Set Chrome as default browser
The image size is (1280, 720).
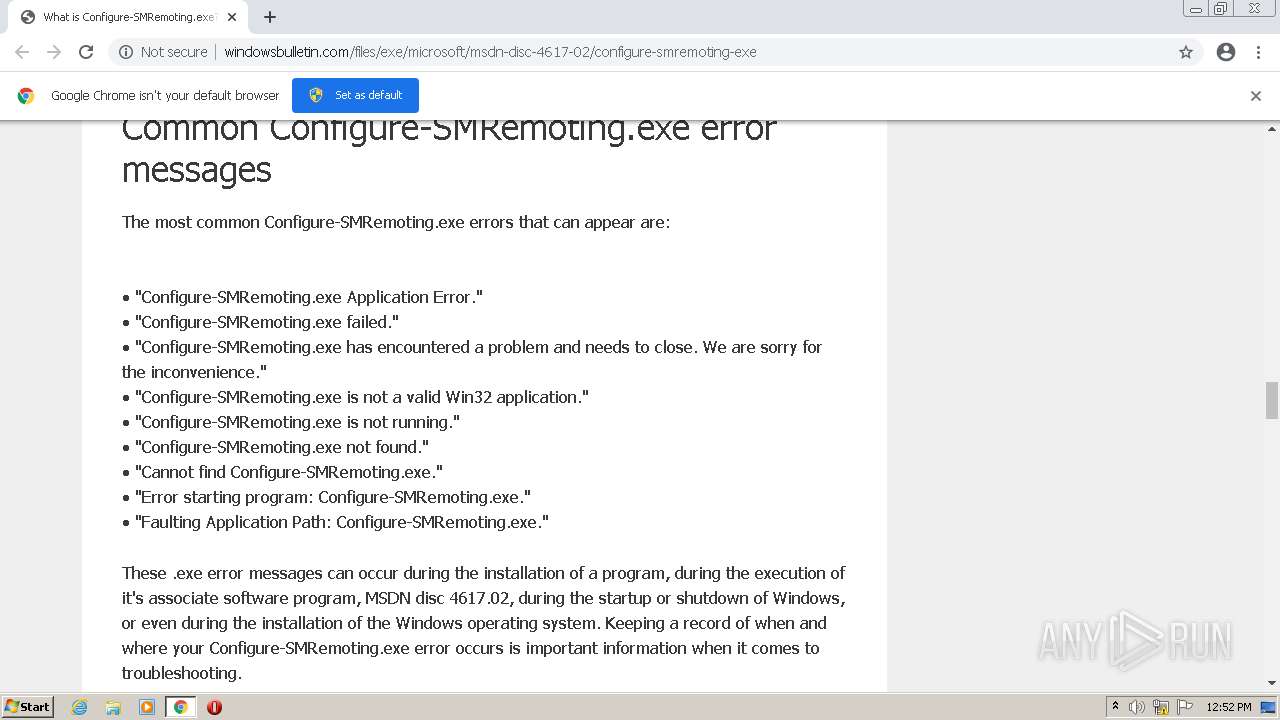(355, 95)
